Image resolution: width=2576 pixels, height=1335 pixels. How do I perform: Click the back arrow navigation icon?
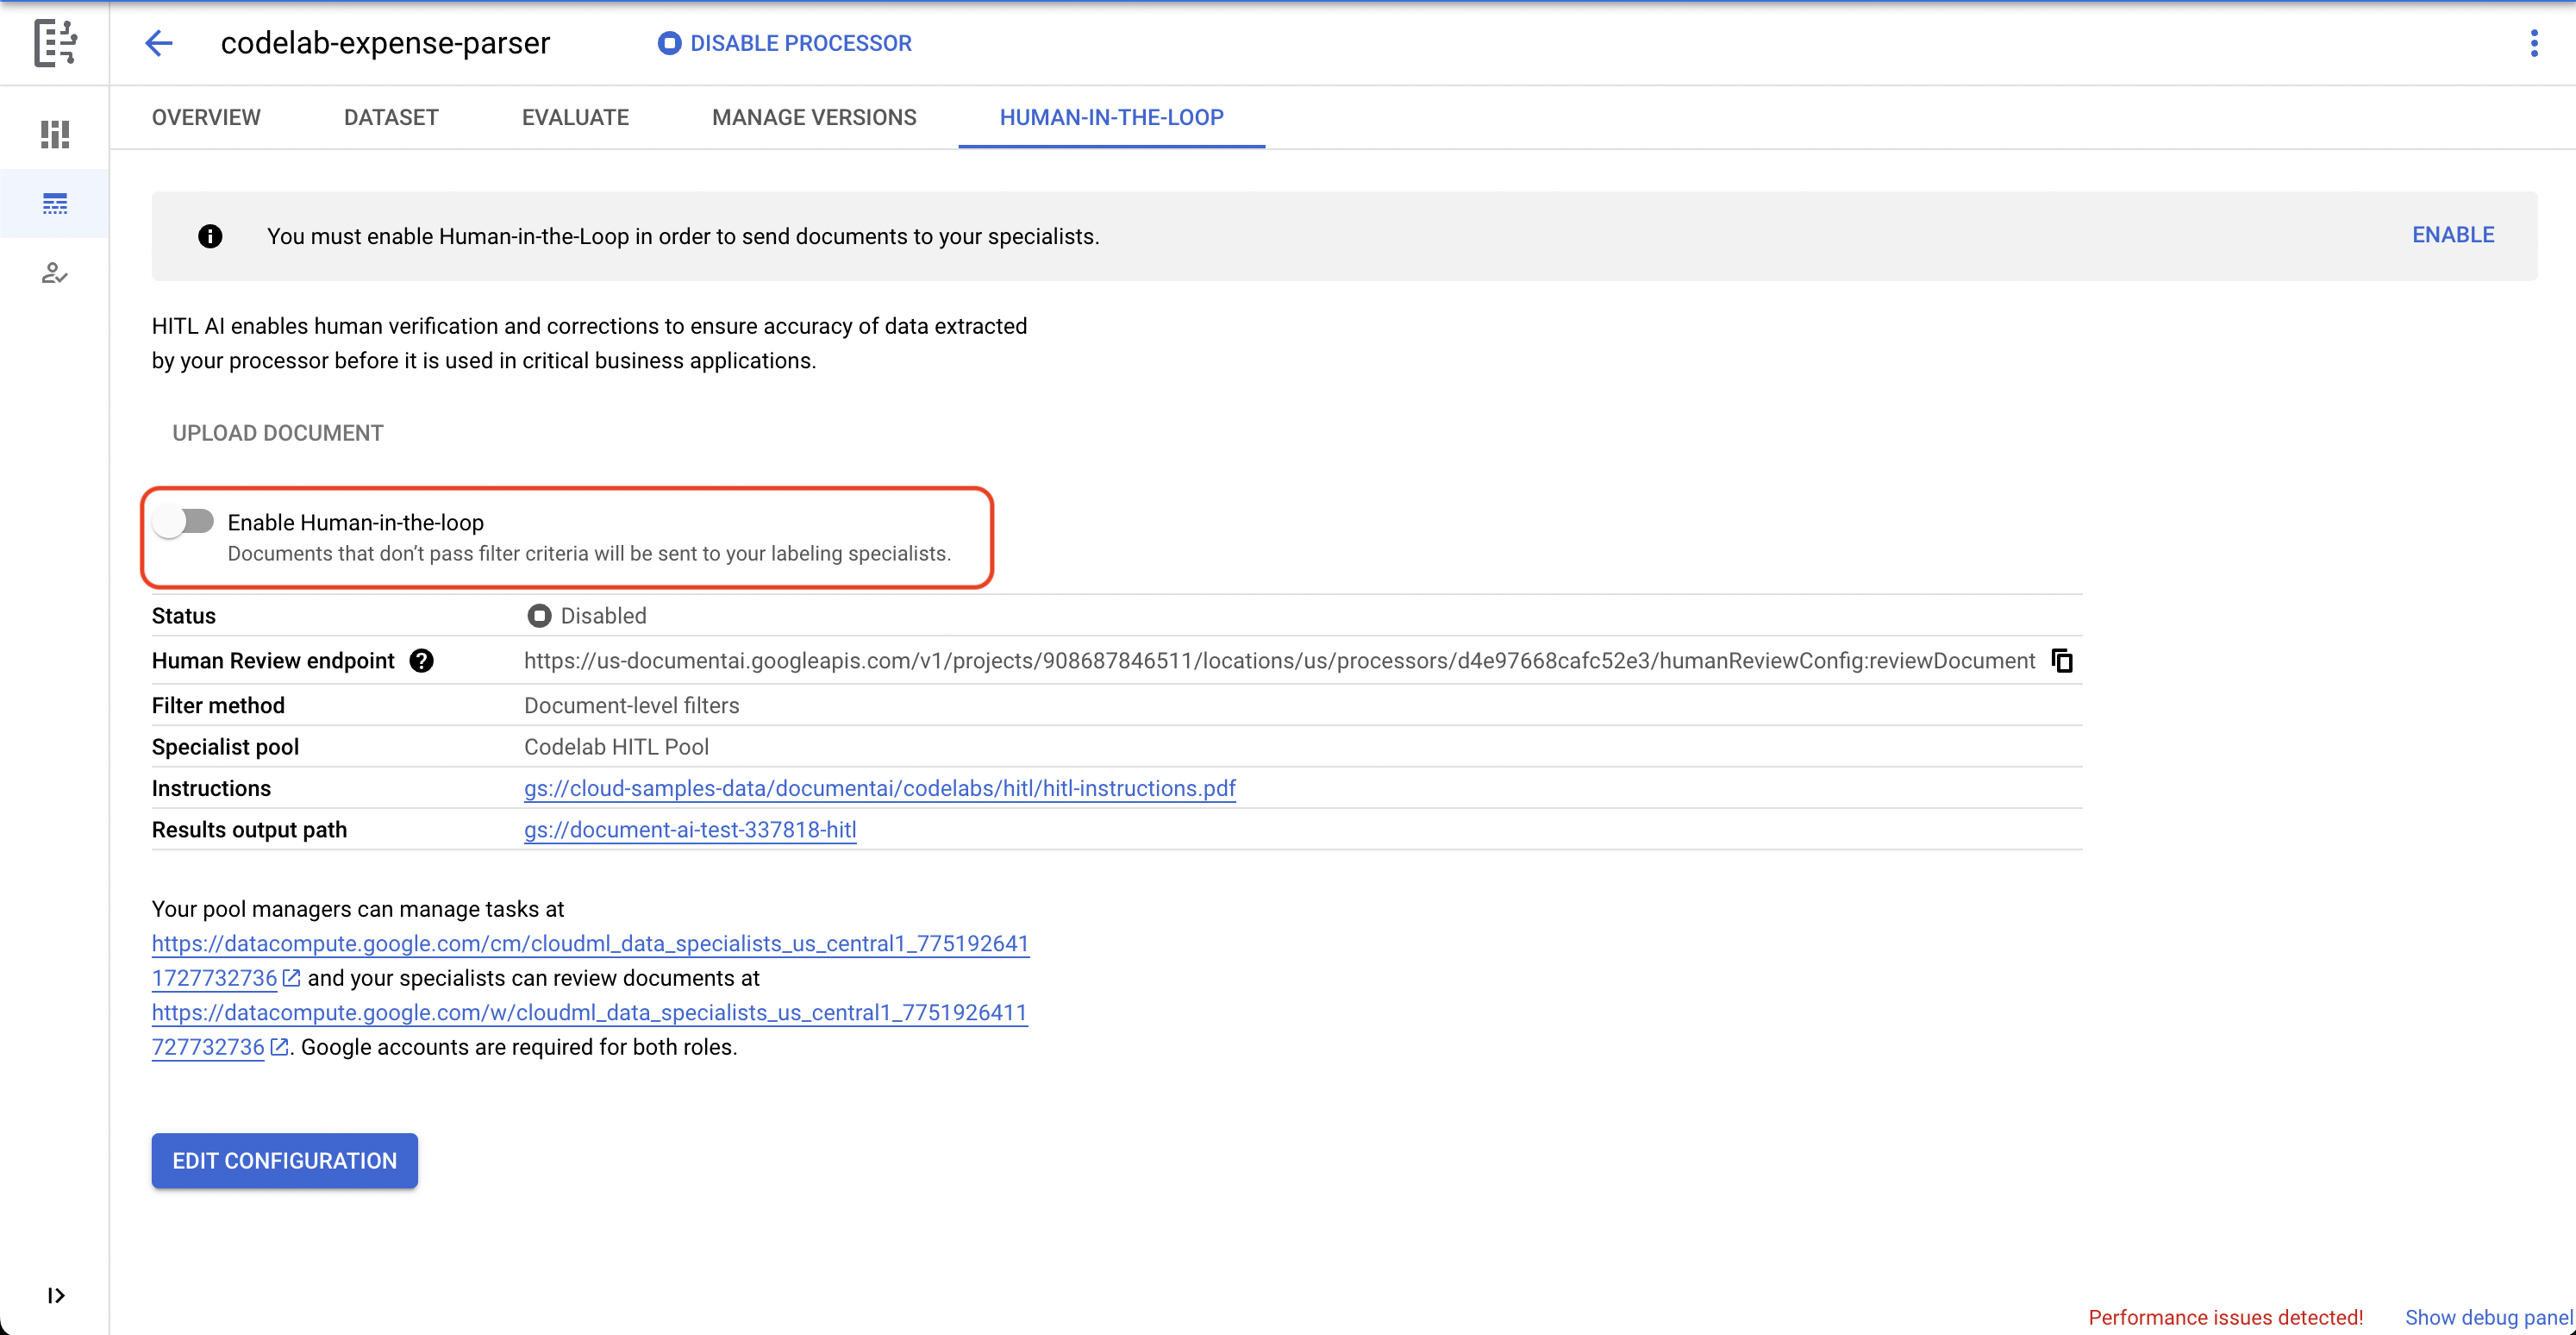click(x=160, y=44)
